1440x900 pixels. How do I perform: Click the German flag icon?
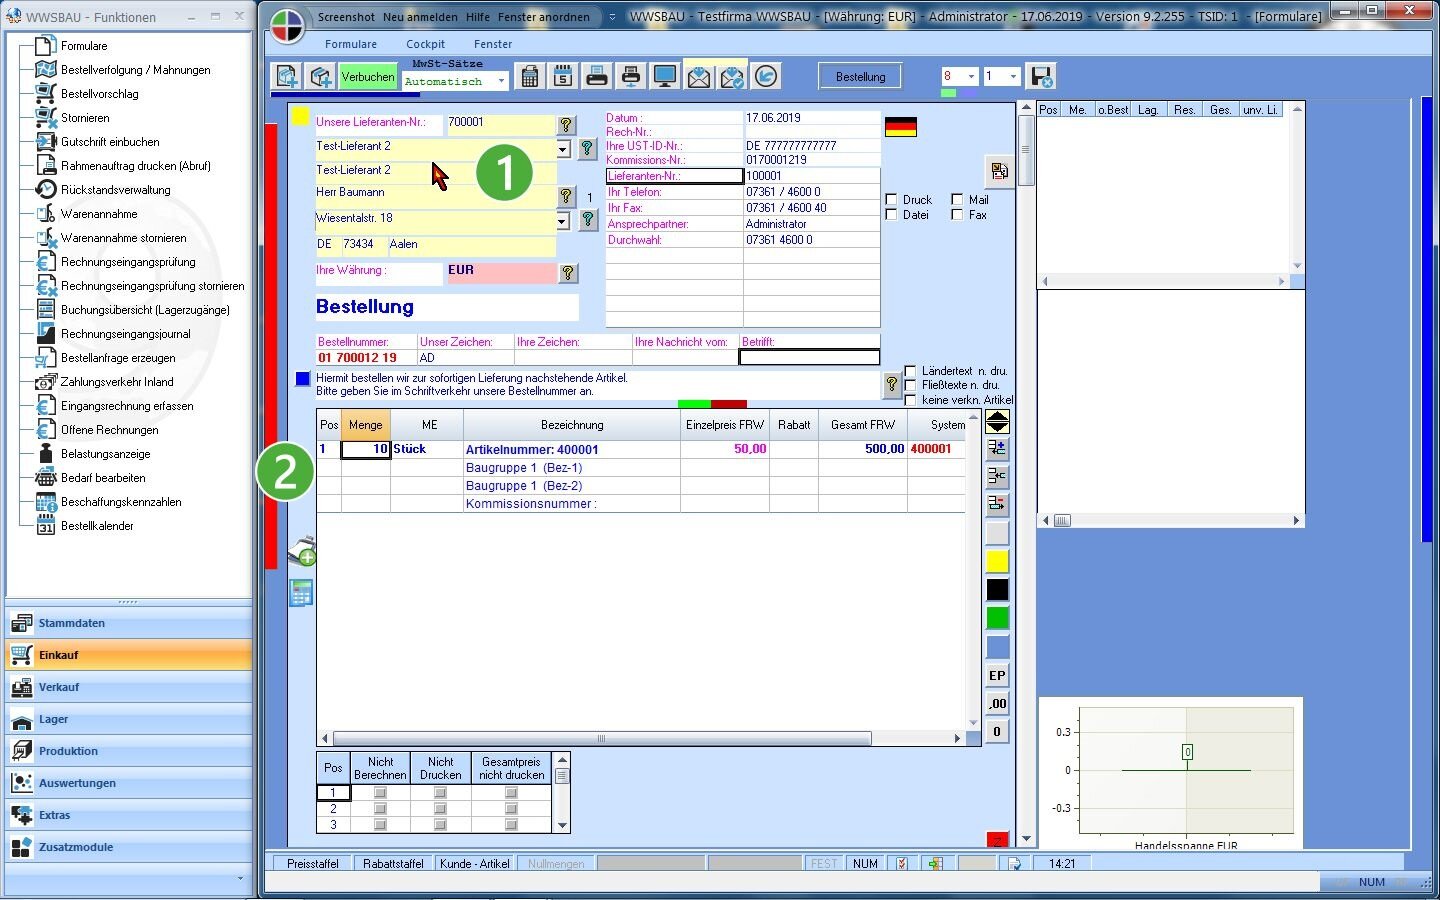point(901,127)
